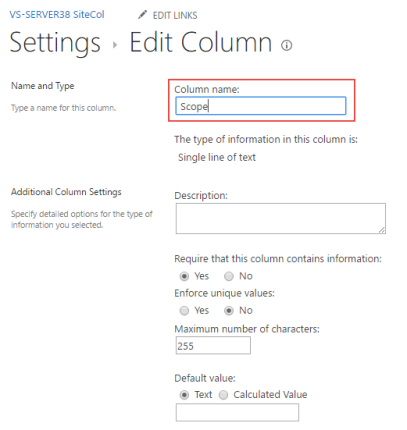The height and width of the screenshot is (430, 407).
Task: Click inside the Description text area
Action: click(x=281, y=218)
